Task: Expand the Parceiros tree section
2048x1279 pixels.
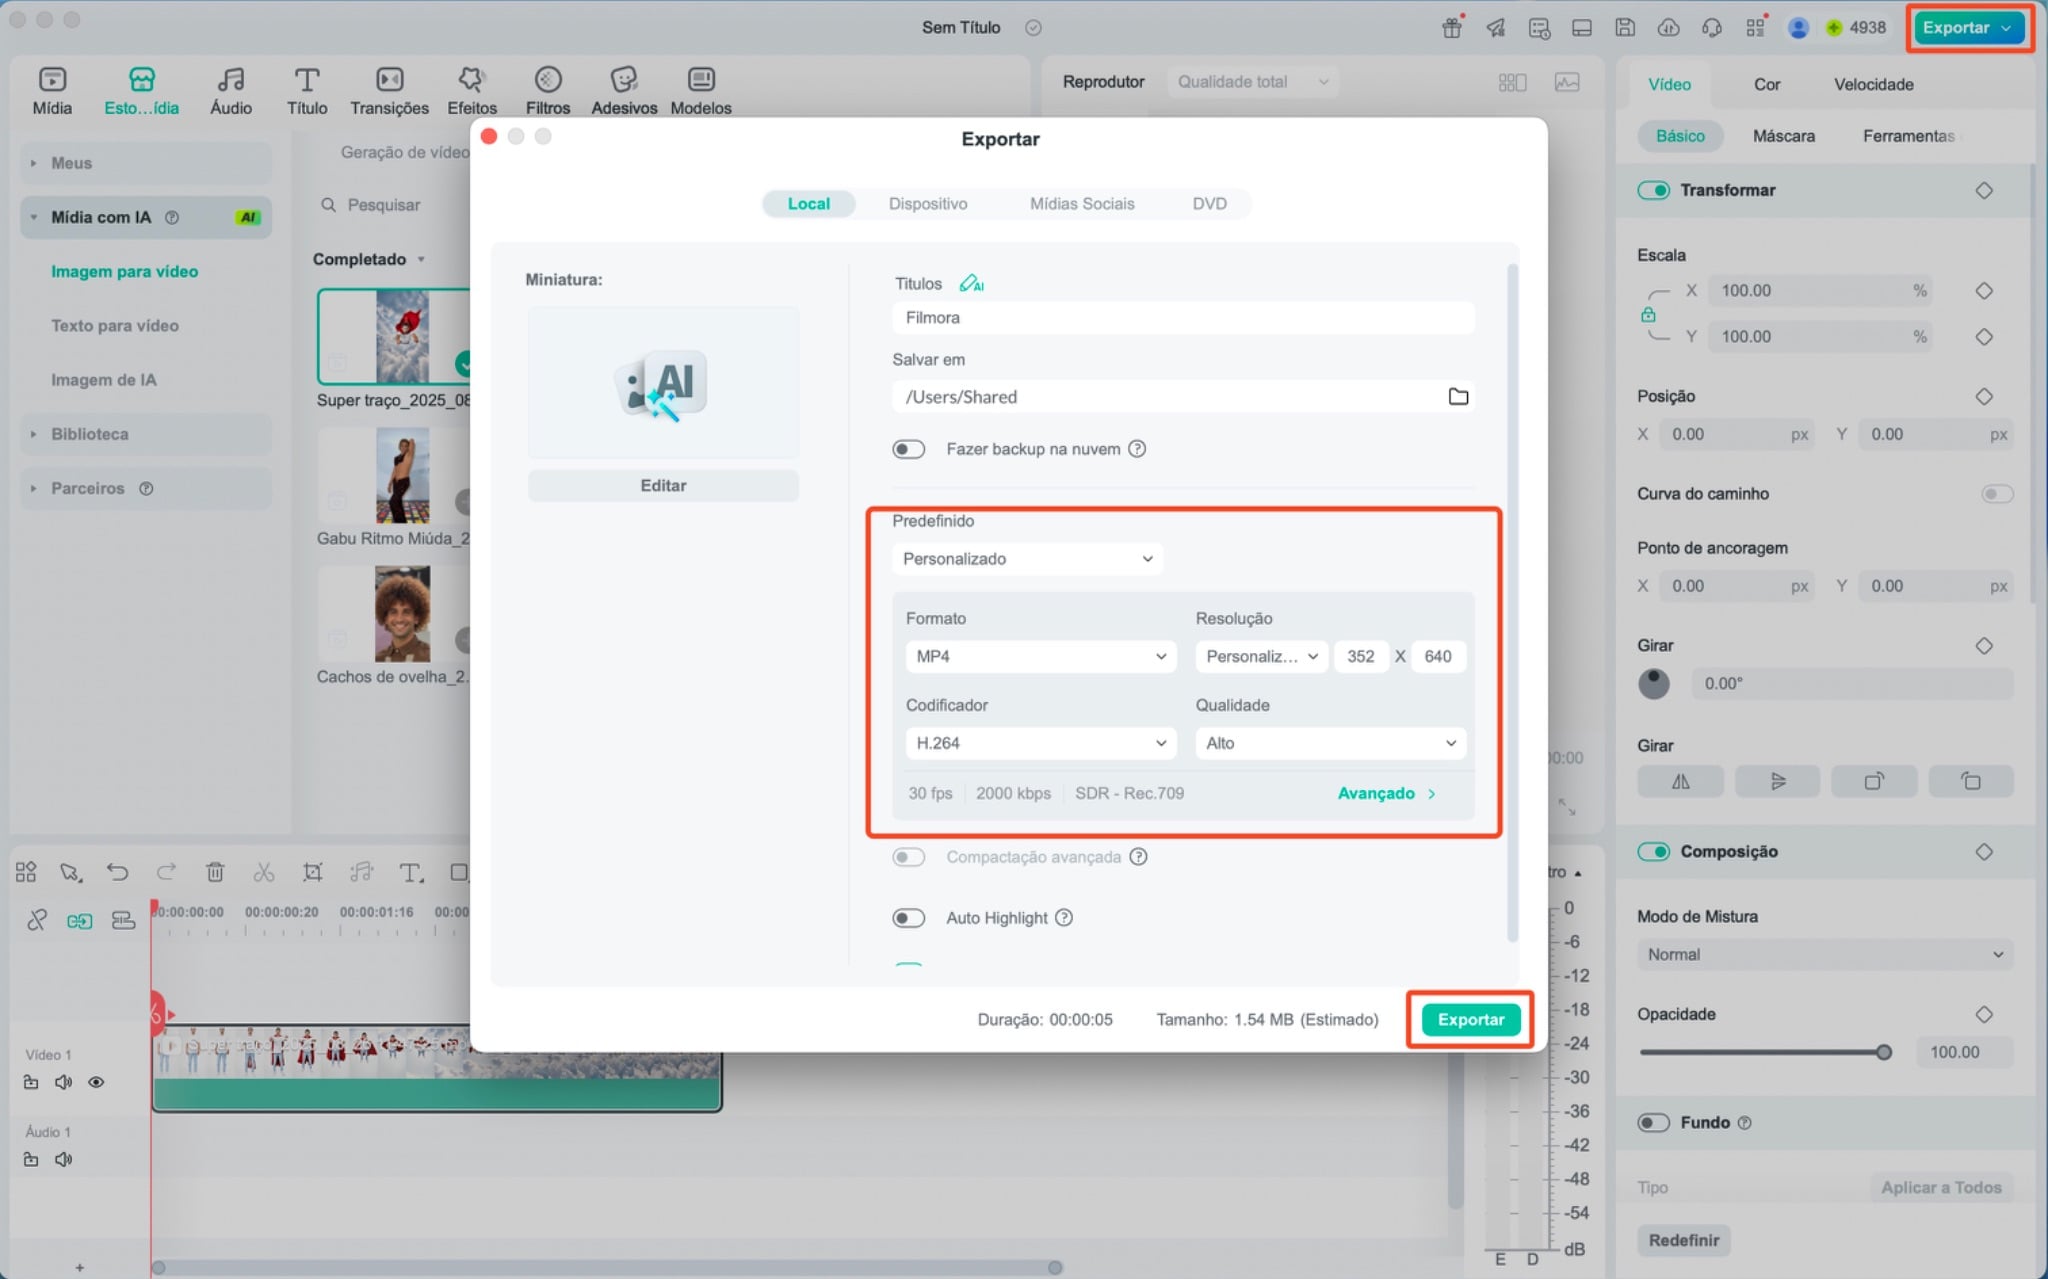Action: click(145, 488)
